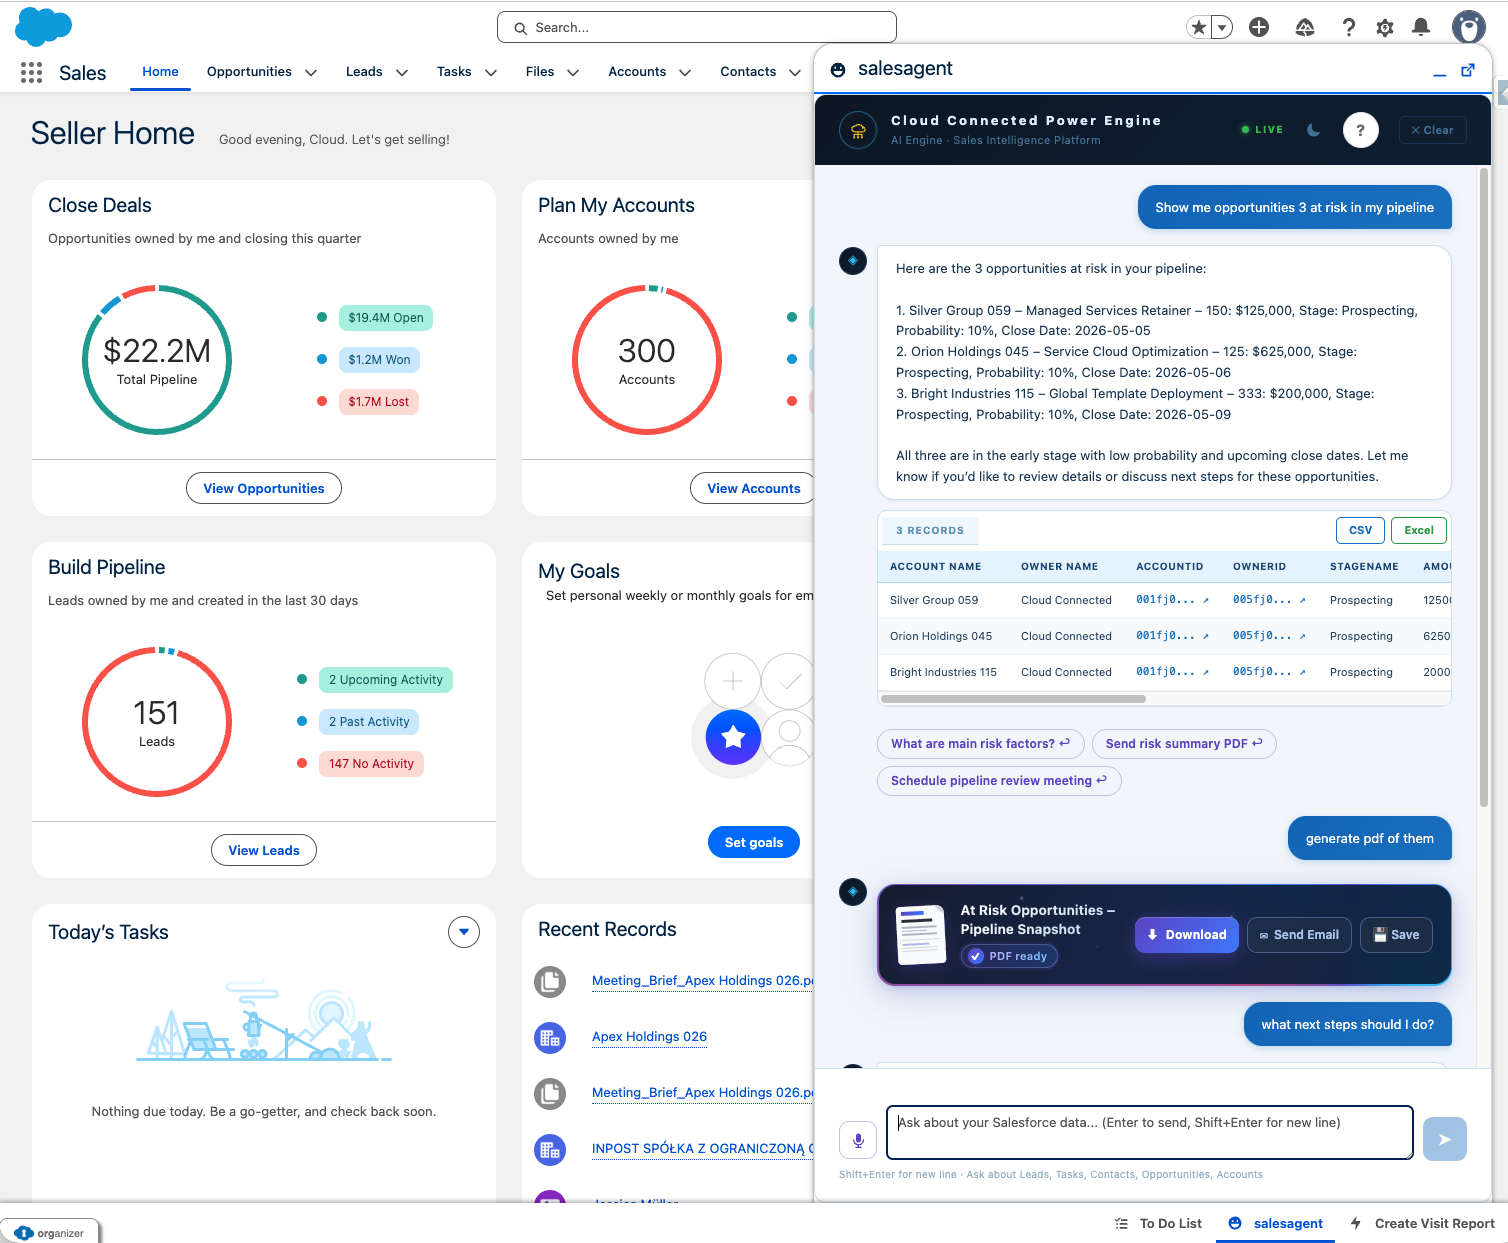Open the Favorites star icon
Image resolution: width=1508 pixels, height=1243 pixels.
1198,28
